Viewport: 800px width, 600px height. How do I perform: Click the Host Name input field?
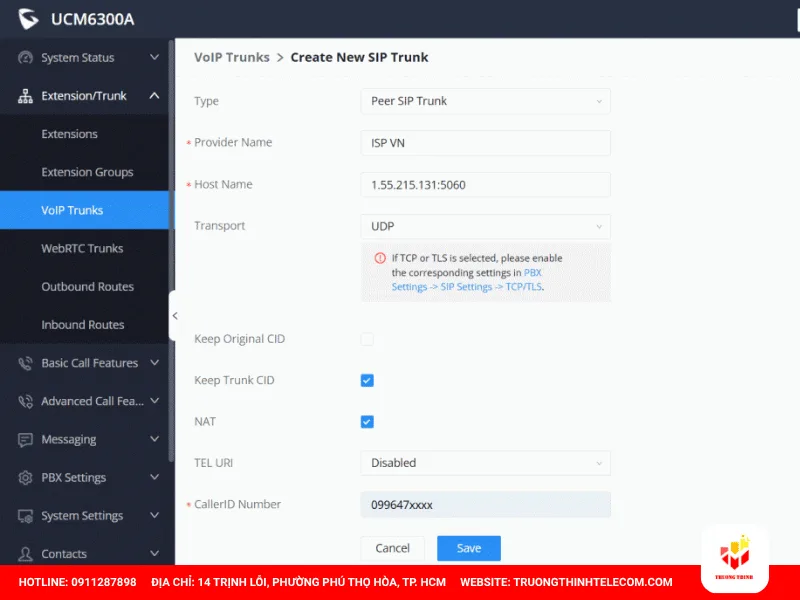(485, 185)
